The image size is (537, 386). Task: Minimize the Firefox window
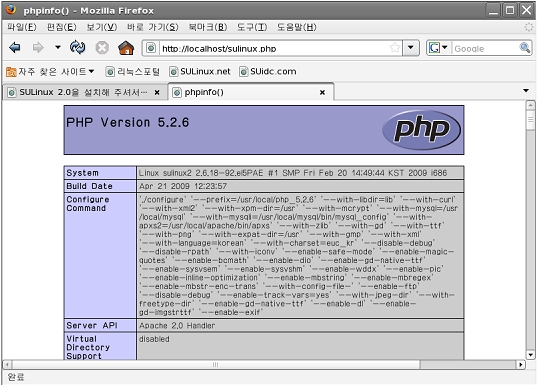click(x=494, y=10)
